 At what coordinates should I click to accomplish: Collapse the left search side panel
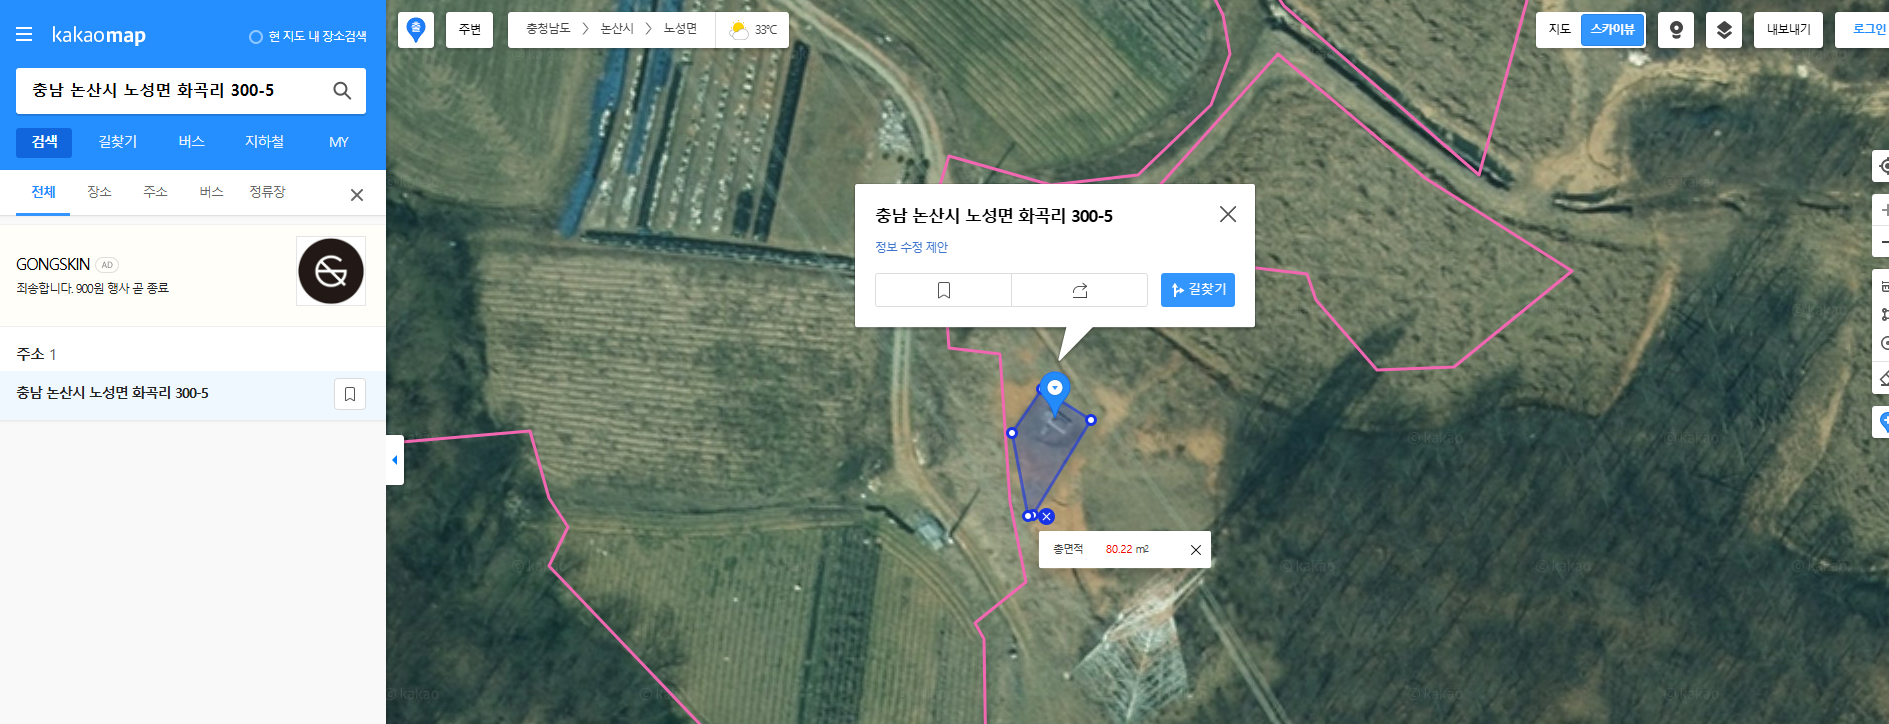pyautogui.click(x=395, y=460)
